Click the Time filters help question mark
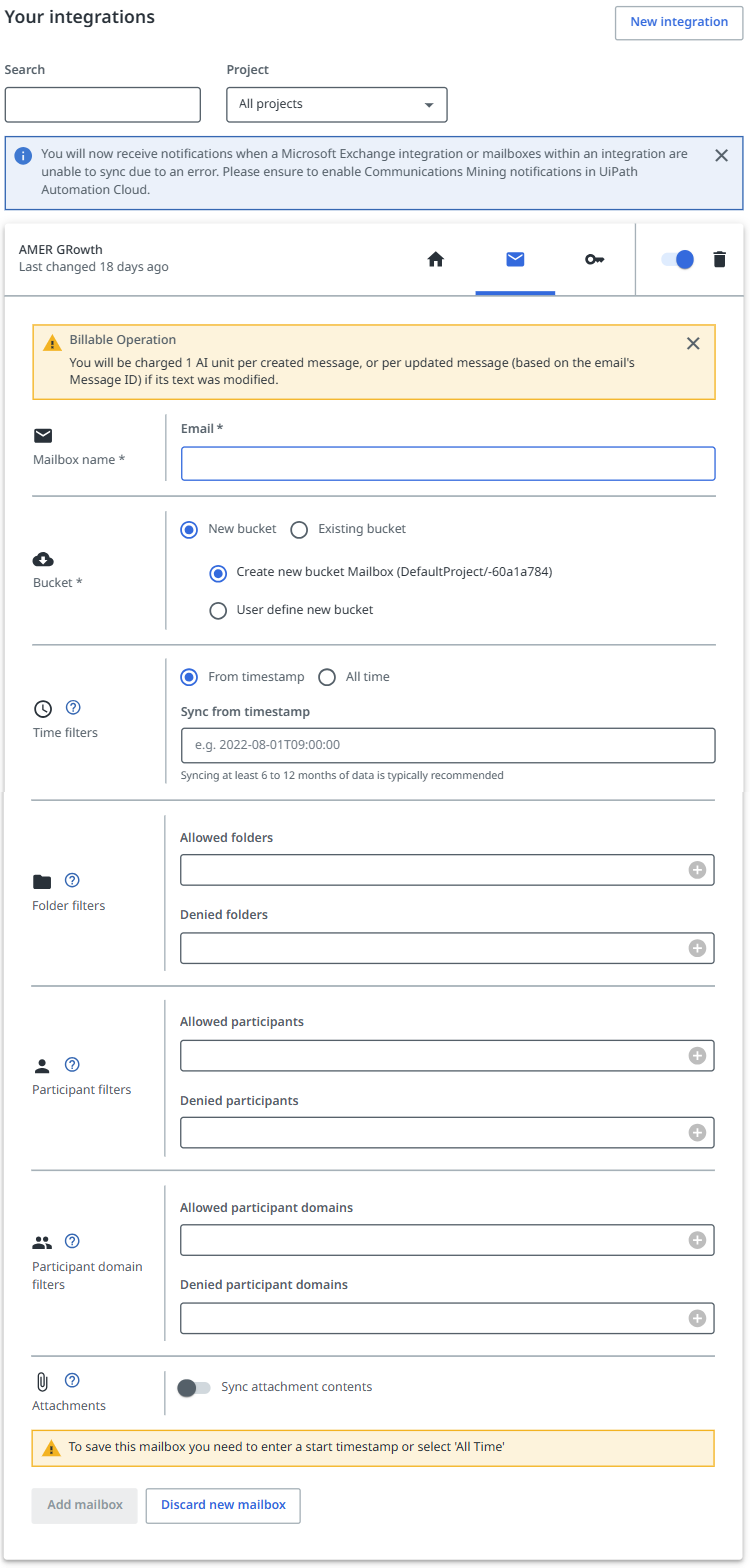 (x=72, y=707)
